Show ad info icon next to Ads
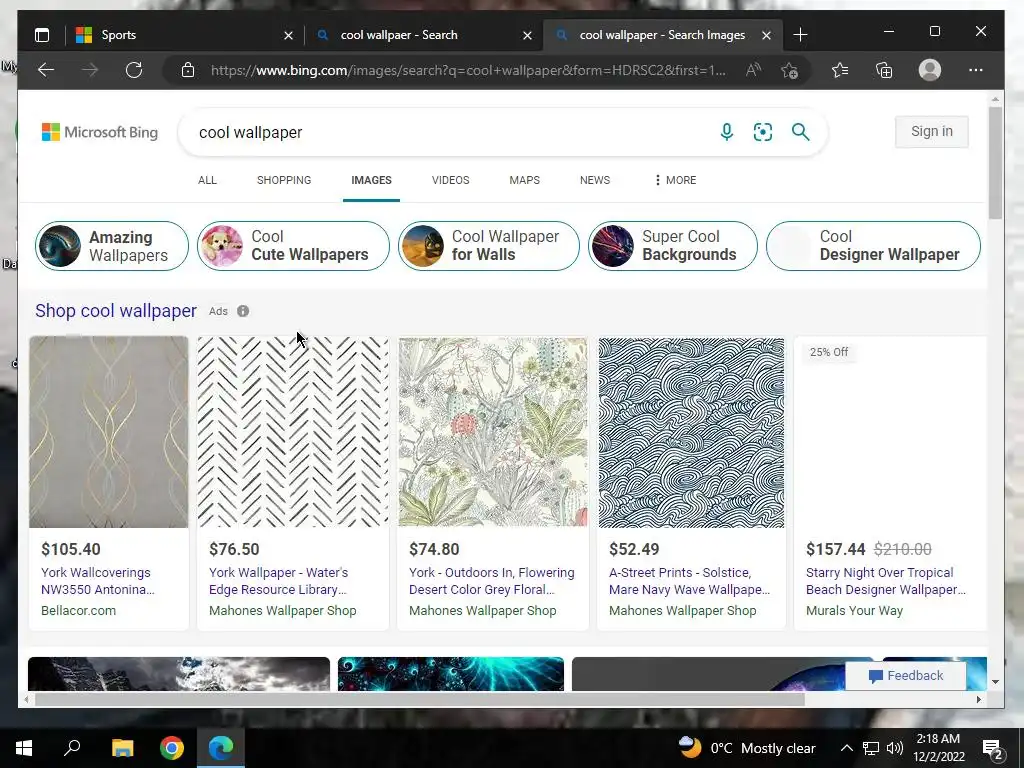1024x768 pixels. click(243, 311)
